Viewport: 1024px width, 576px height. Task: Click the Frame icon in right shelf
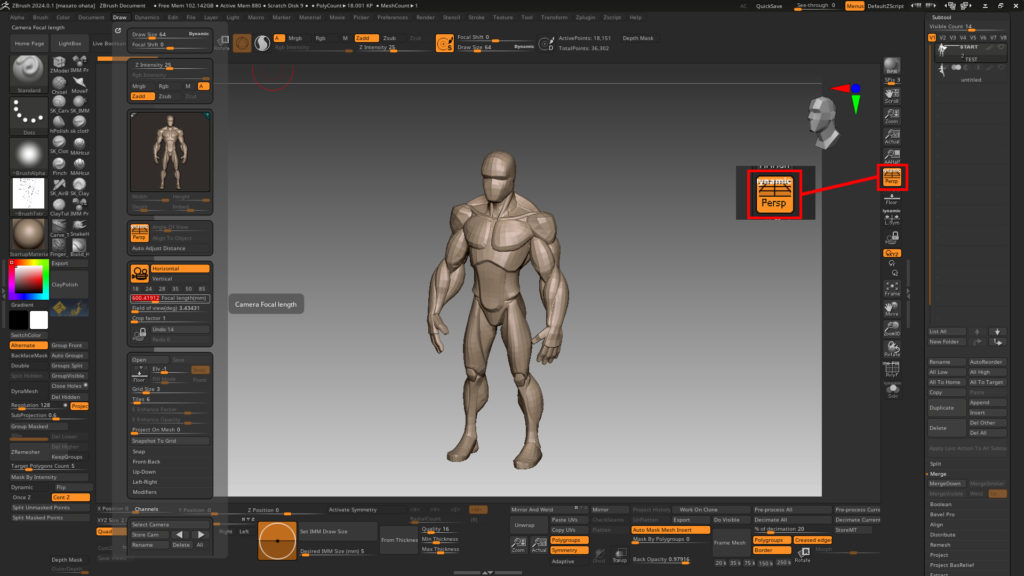click(x=891, y=289)
